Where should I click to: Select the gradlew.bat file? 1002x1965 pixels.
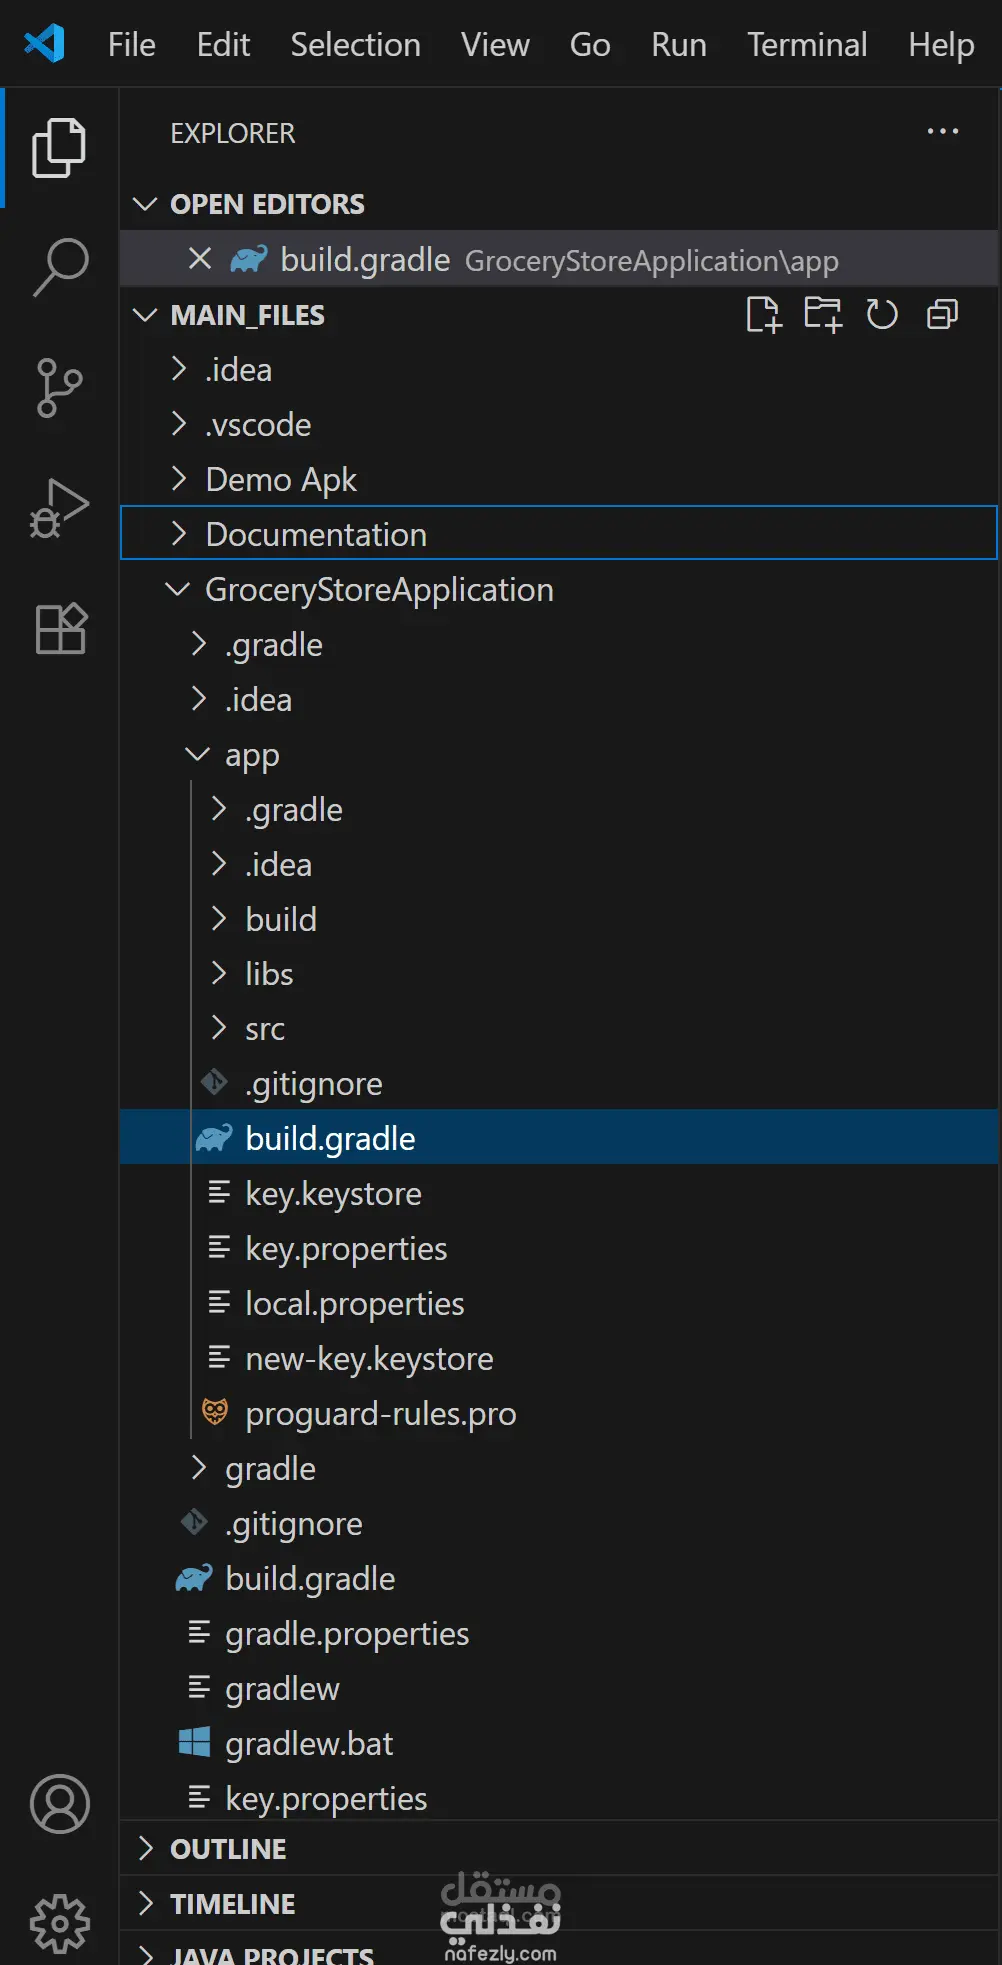point(308,1744)
